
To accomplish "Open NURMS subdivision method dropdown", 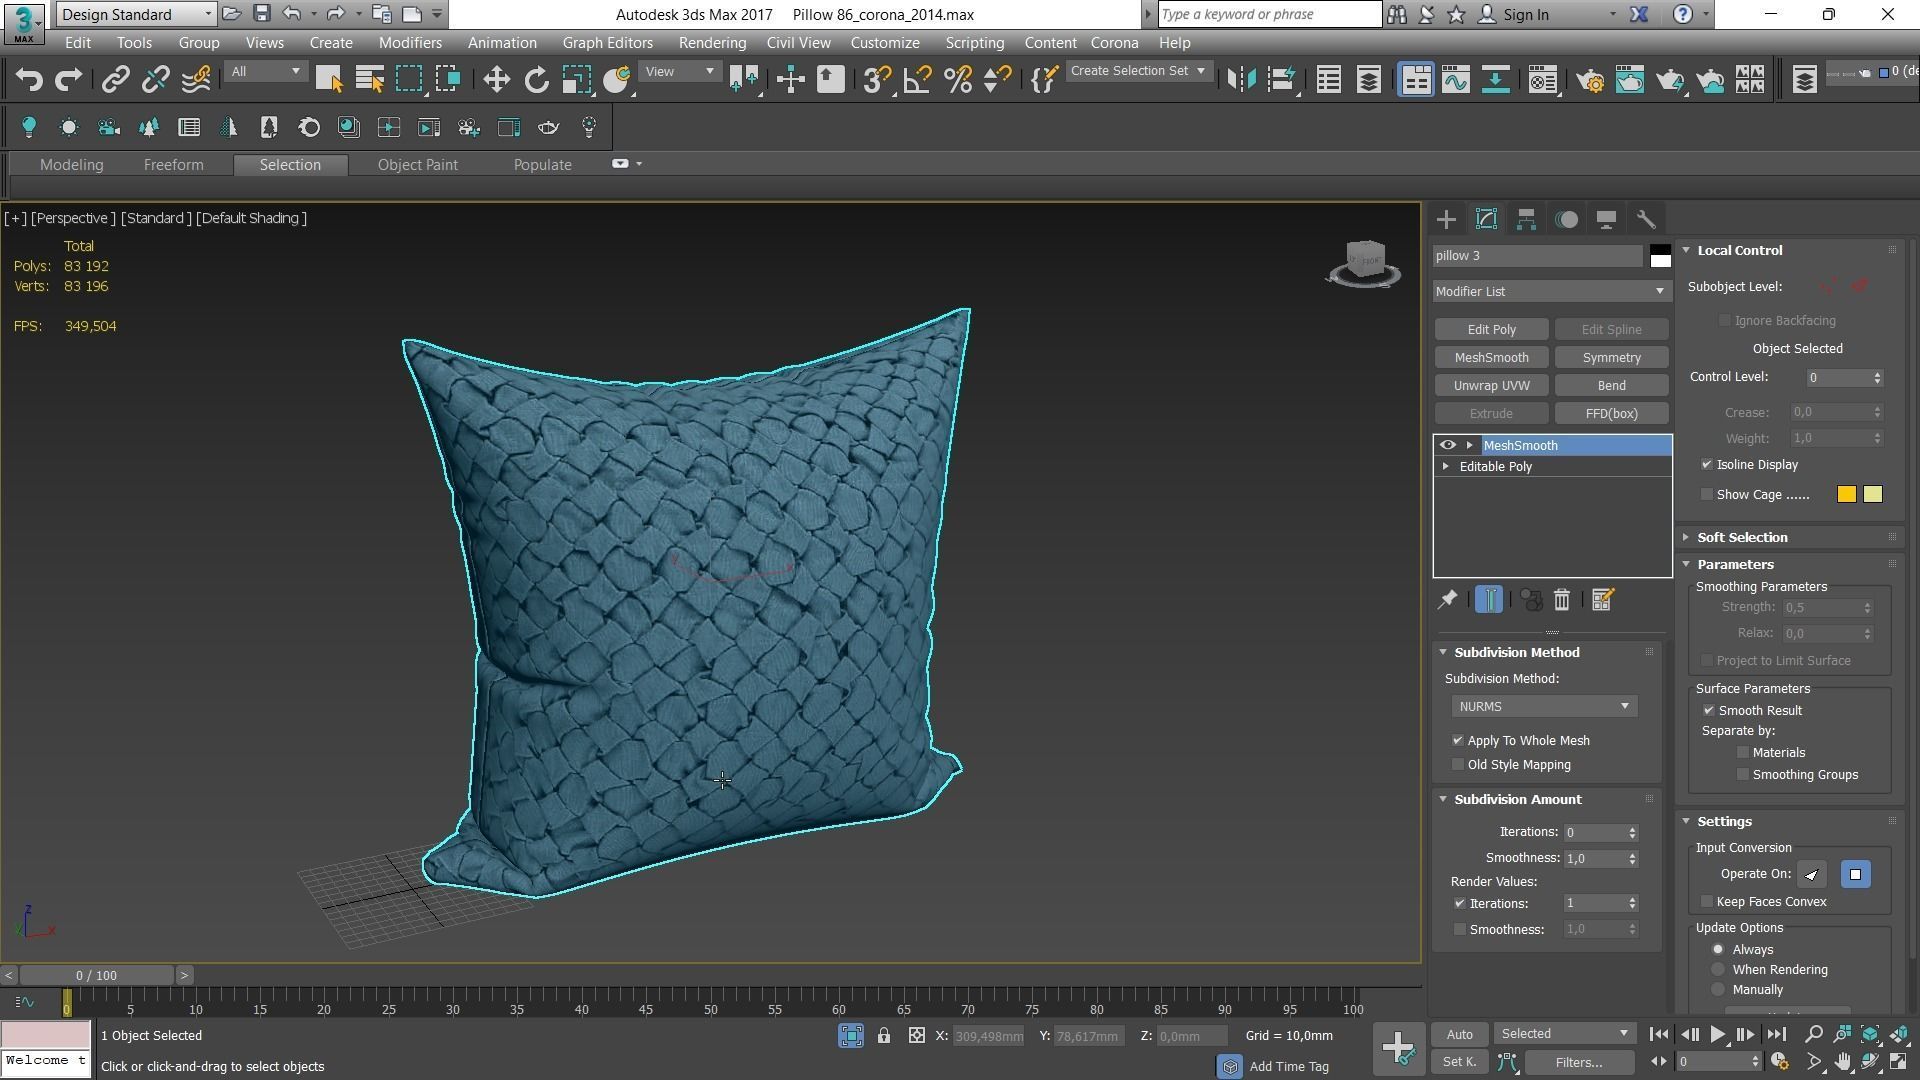I will [x=1544, y=707].
